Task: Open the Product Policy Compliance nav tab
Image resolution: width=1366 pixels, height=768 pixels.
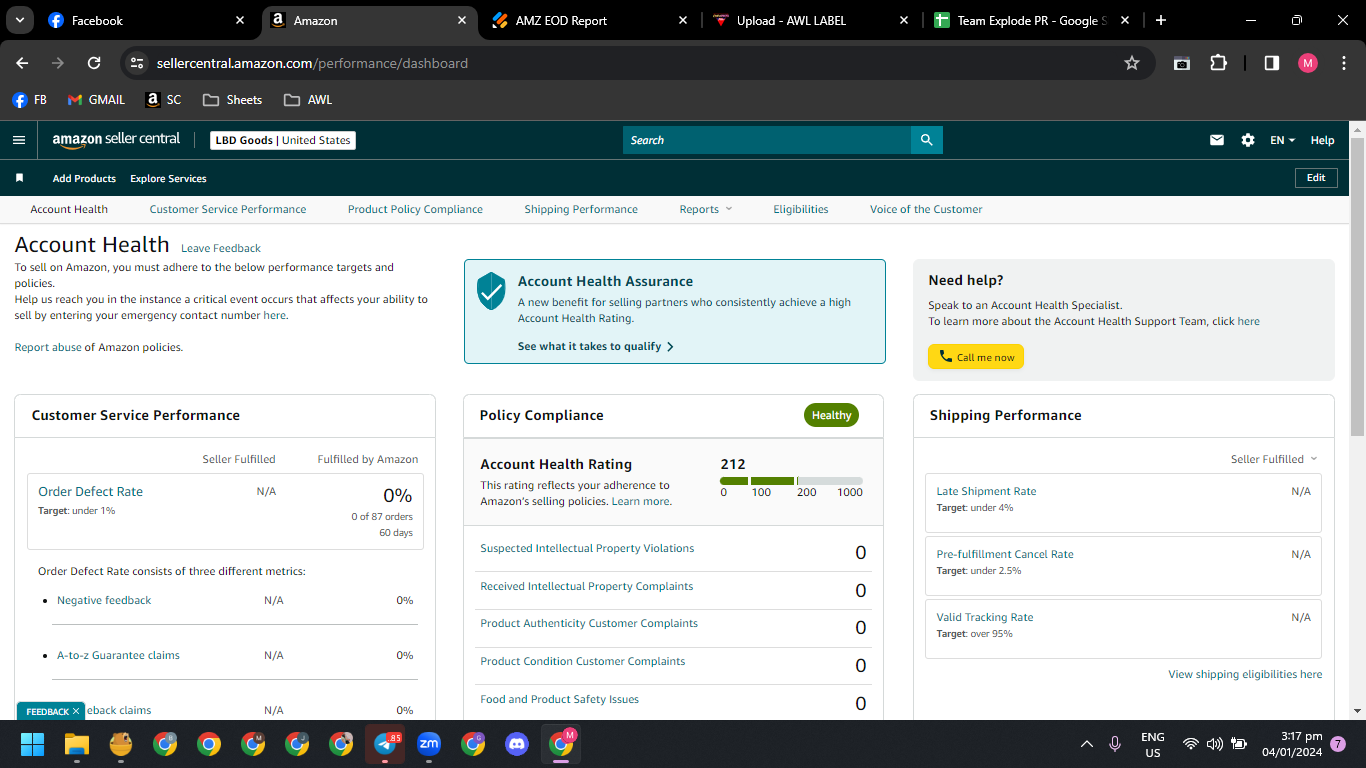Action: 415,209
